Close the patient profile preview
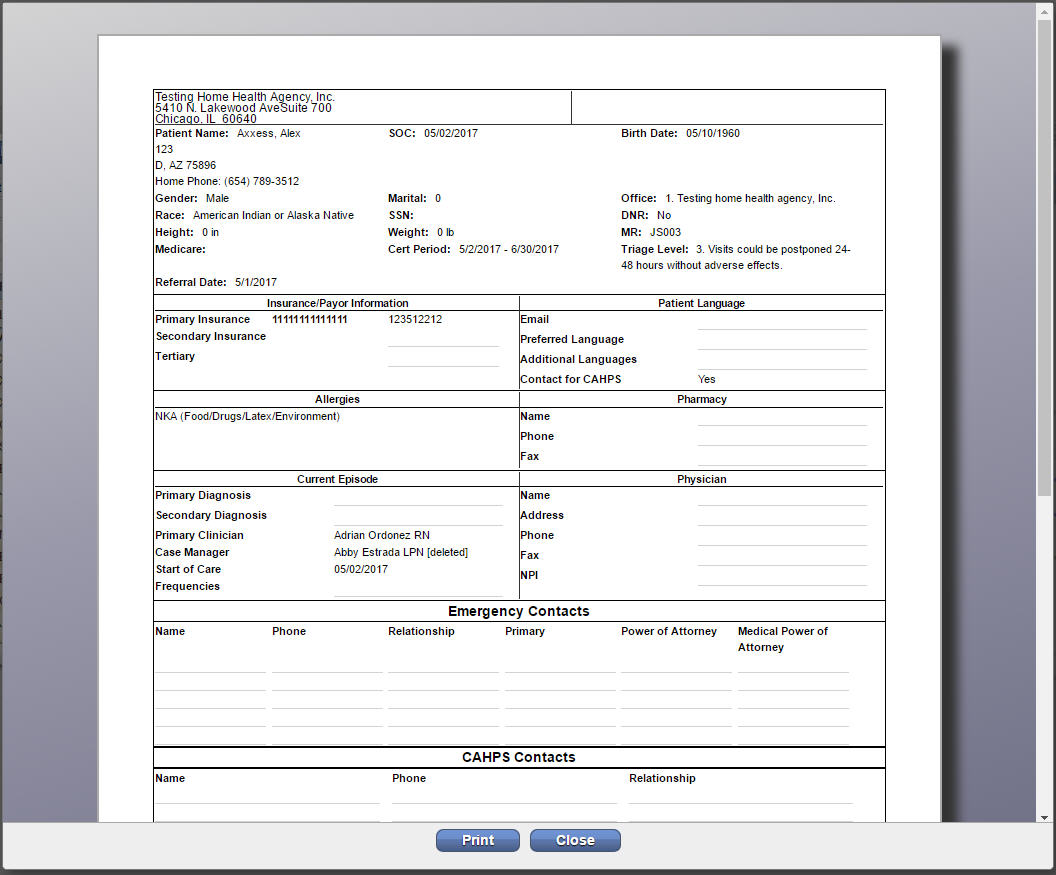 pos(574,840)
